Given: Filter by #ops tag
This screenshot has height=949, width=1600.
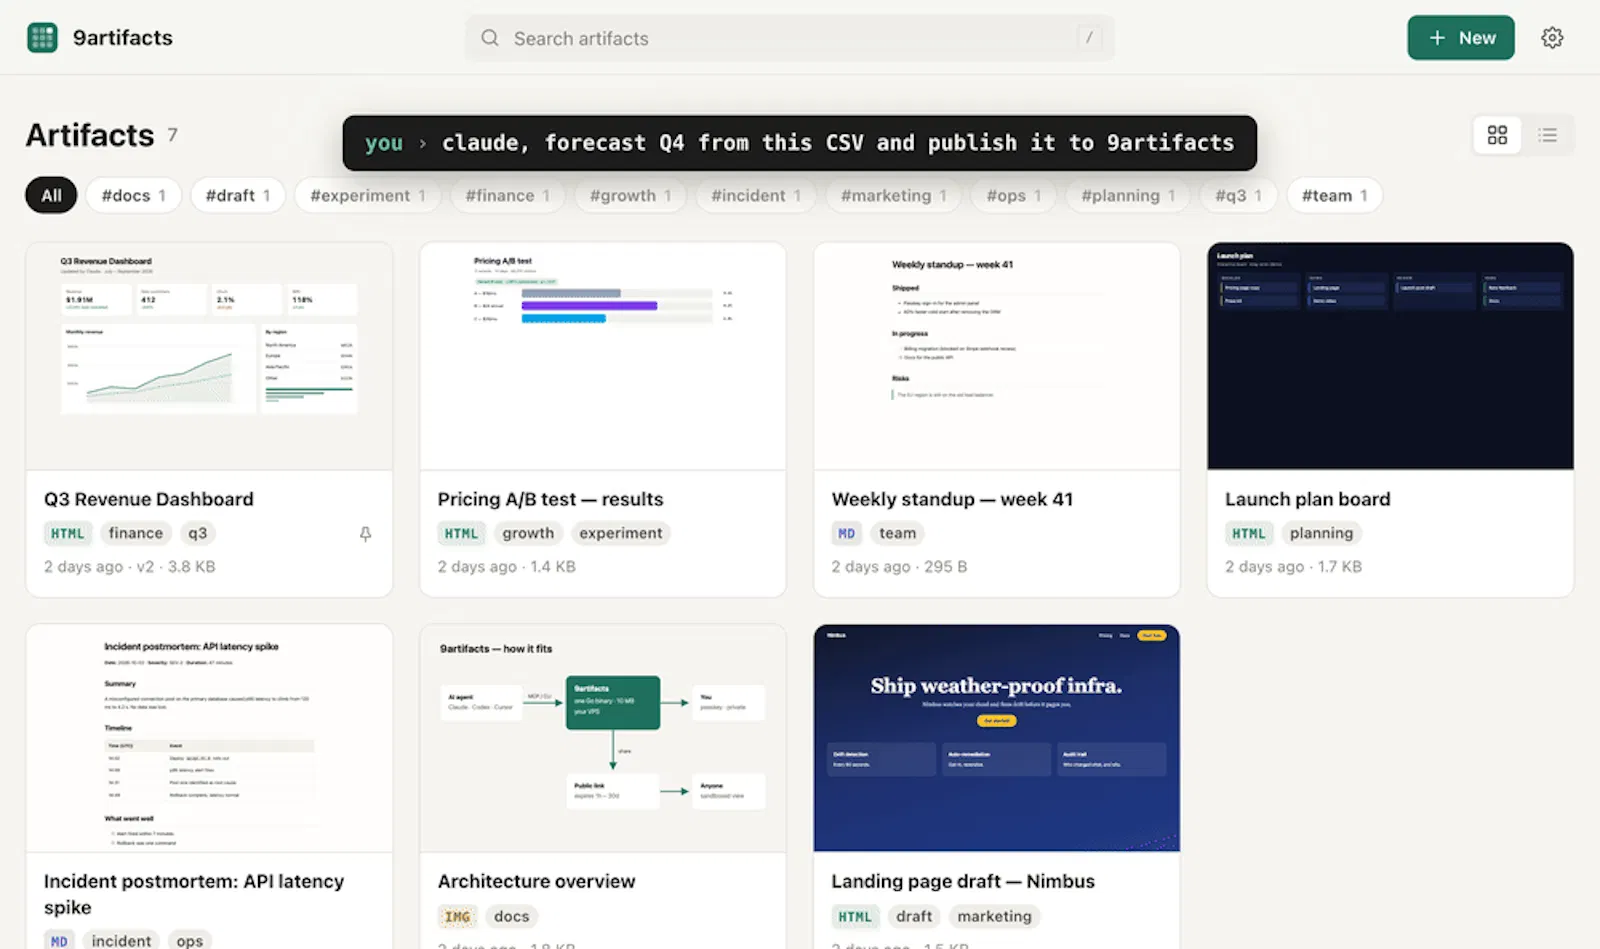Looking at the screenshot, I should click(x=1014, y=195).
